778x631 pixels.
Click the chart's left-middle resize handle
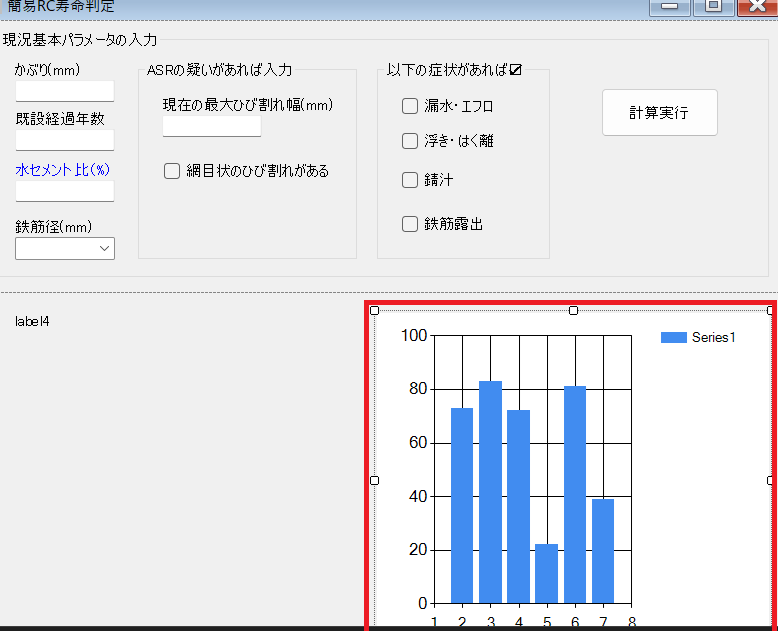pos(375,481)
